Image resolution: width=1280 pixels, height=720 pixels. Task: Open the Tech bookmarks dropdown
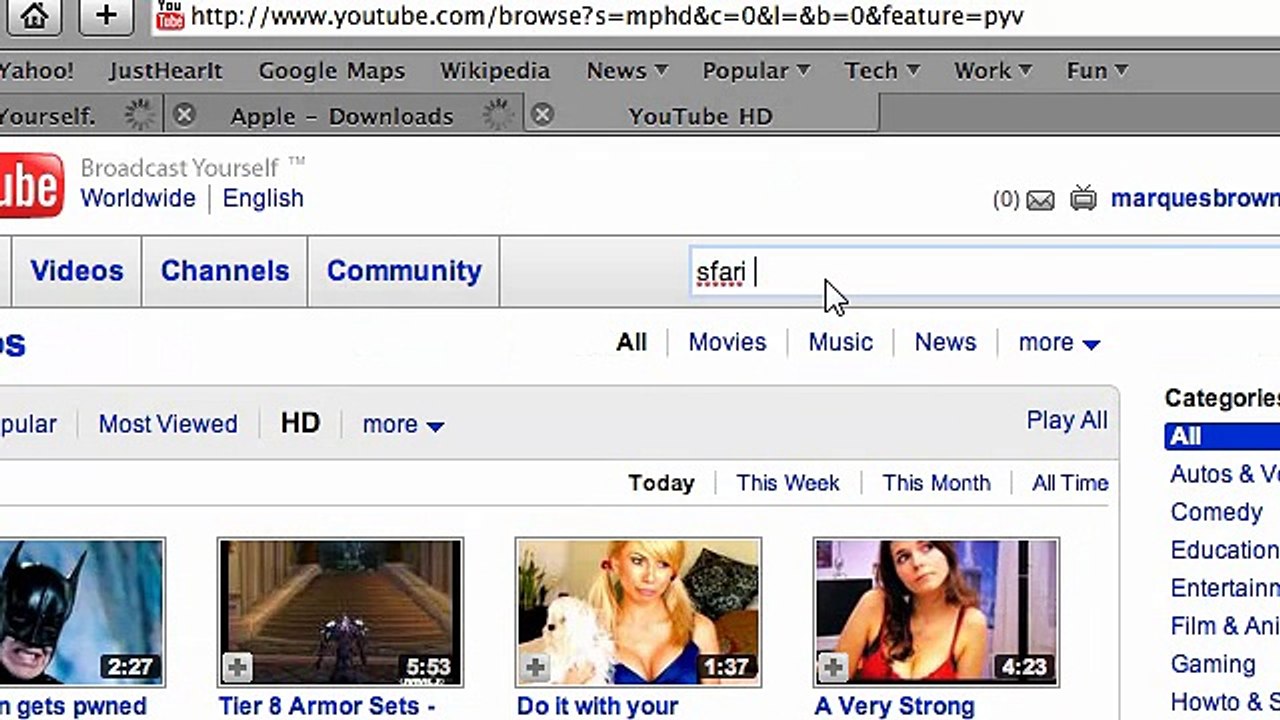882,71
